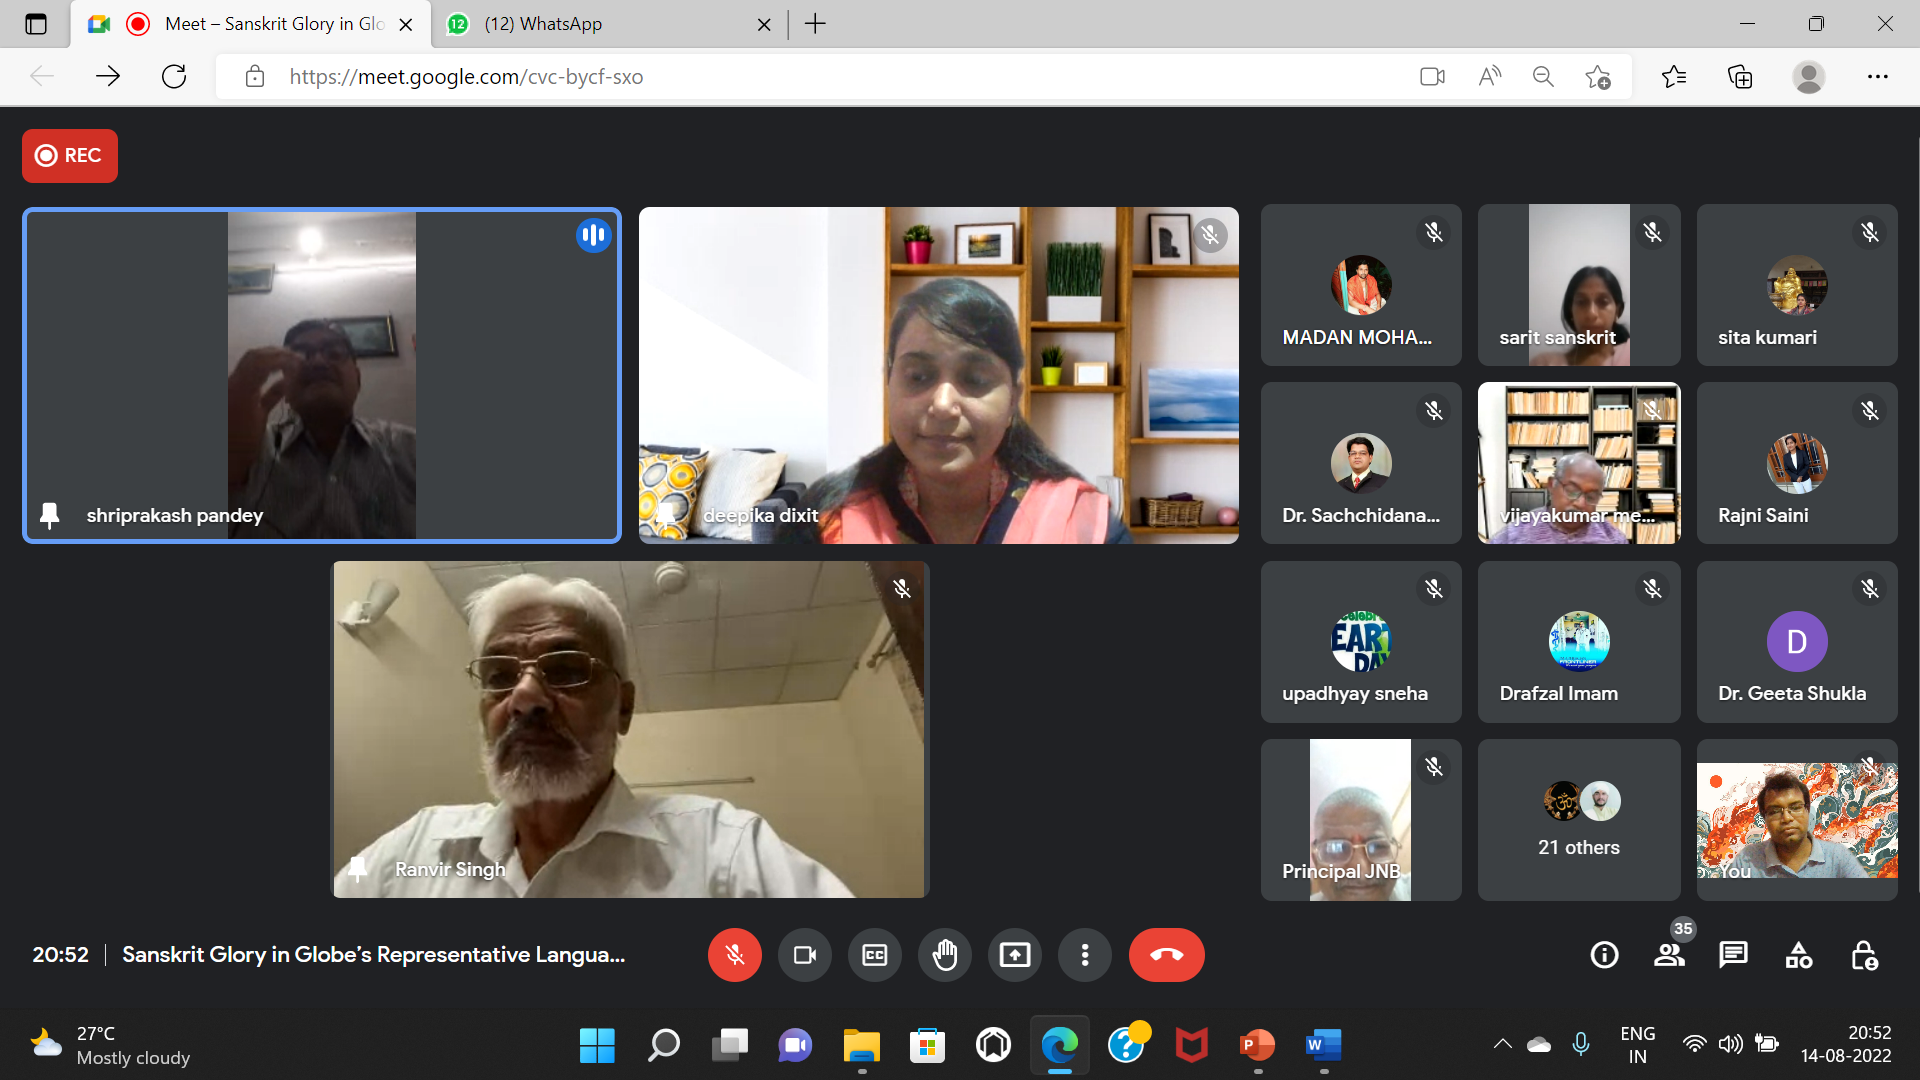Switch to the WhatsApp browser tab

point(600,24)
